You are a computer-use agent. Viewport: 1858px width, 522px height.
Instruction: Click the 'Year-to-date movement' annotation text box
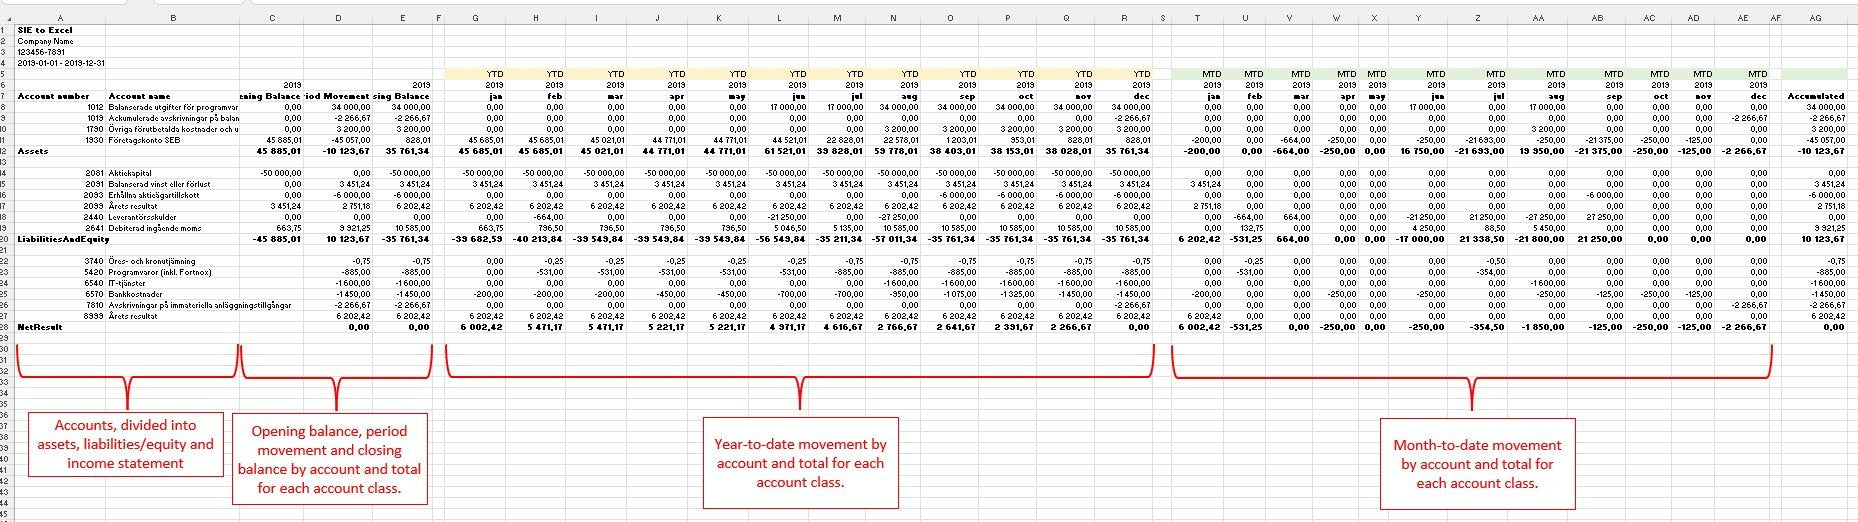click(x=800, y=463)
